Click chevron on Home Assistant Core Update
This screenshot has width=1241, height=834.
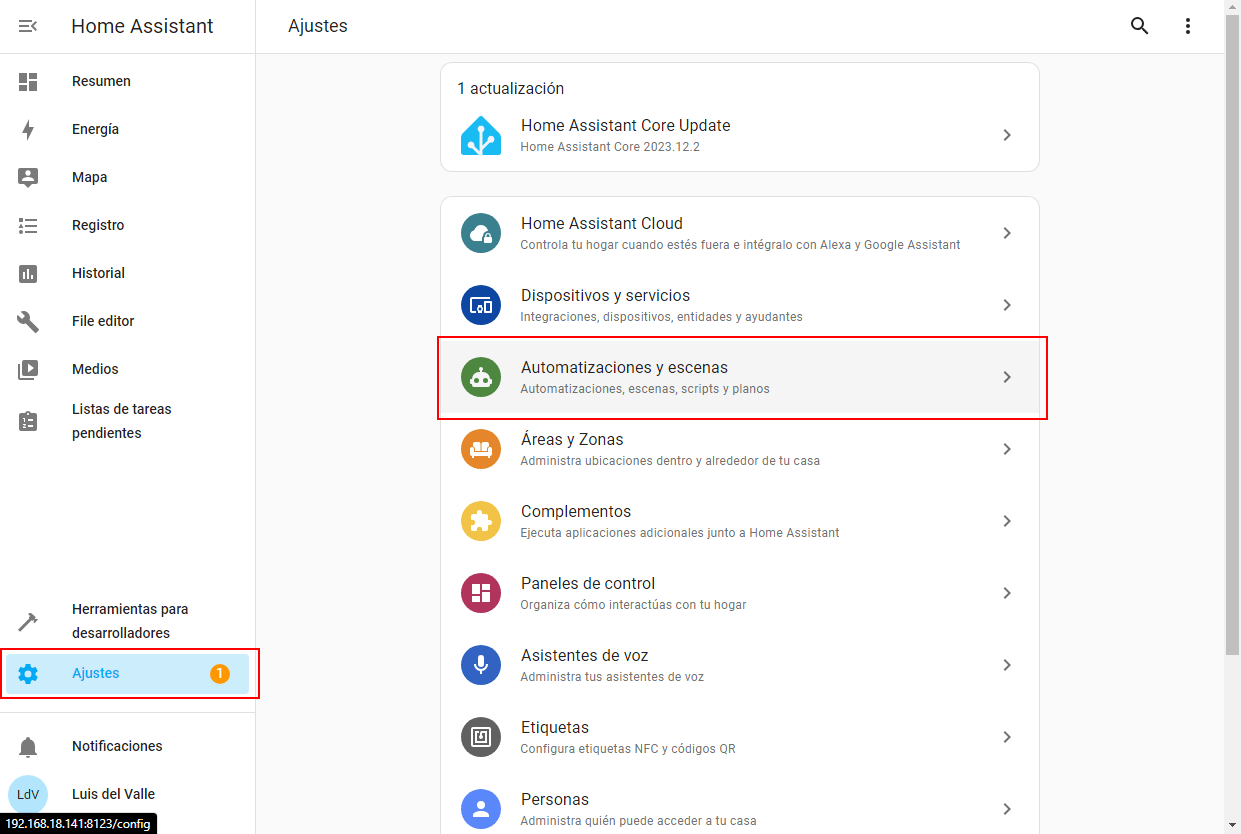[1007, 135]
